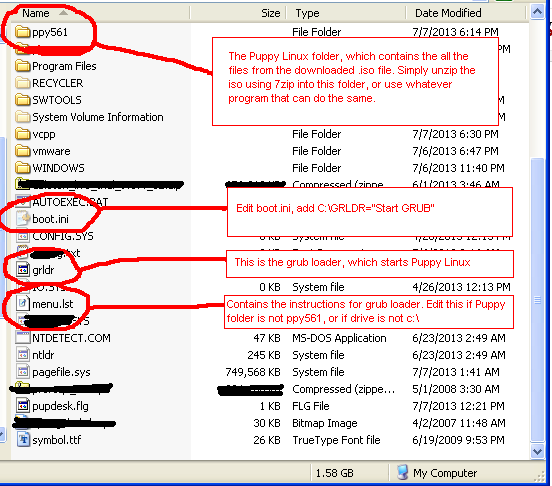Click the ppy561 folder icon
The width and height of the screenshot is (552, 486).
pyautogui.click(x=23, y=32)
